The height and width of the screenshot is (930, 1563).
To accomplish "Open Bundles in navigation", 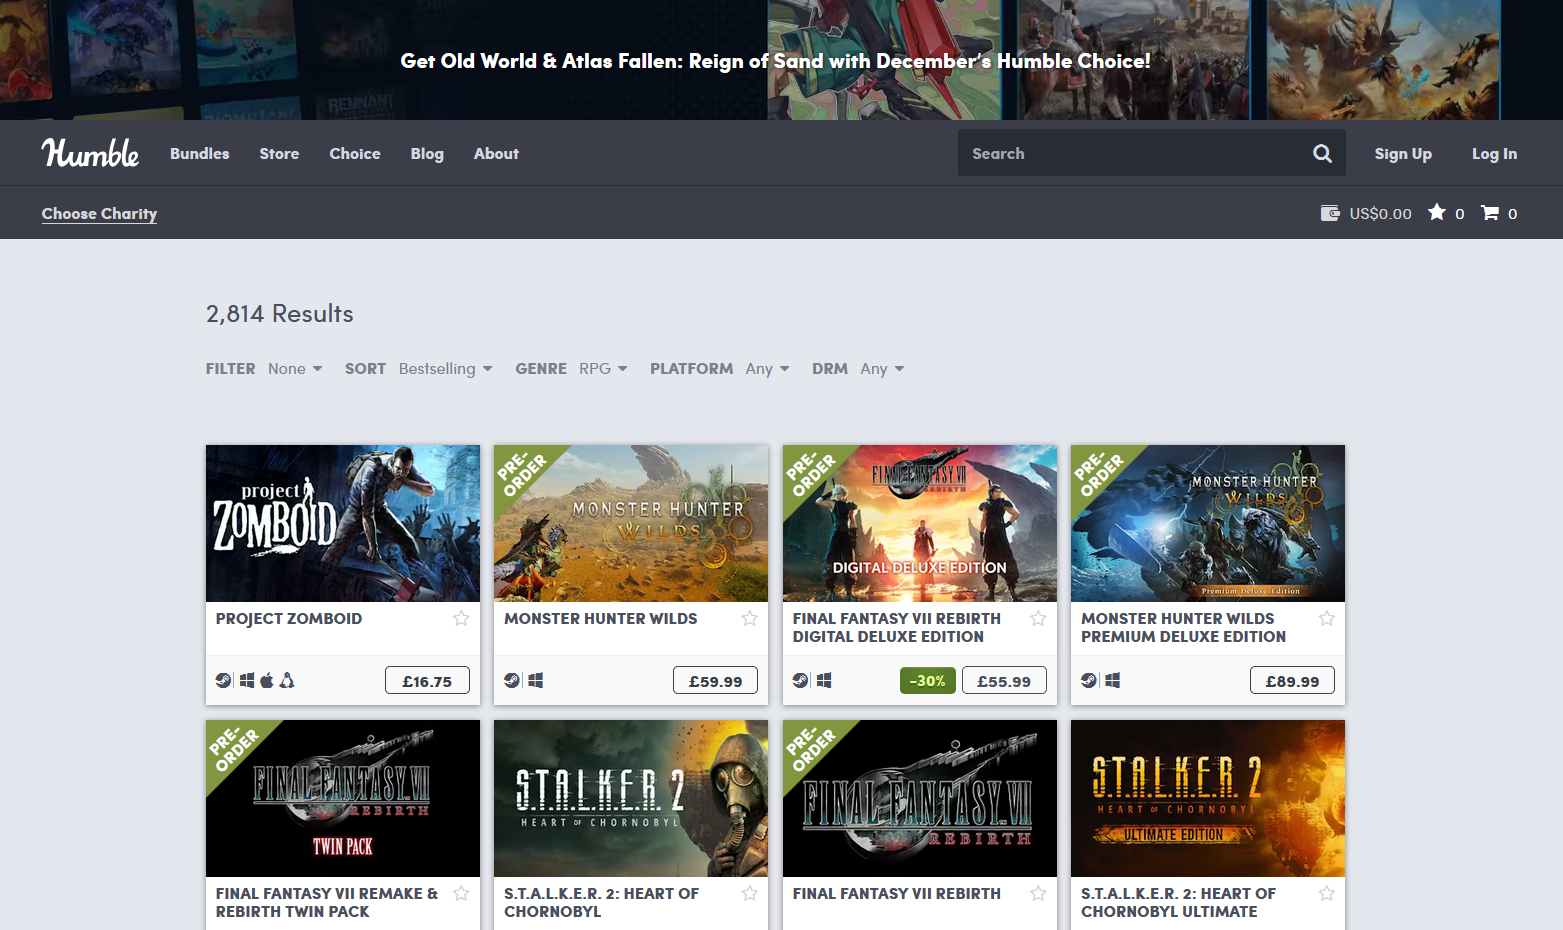I will click(200, 153).
